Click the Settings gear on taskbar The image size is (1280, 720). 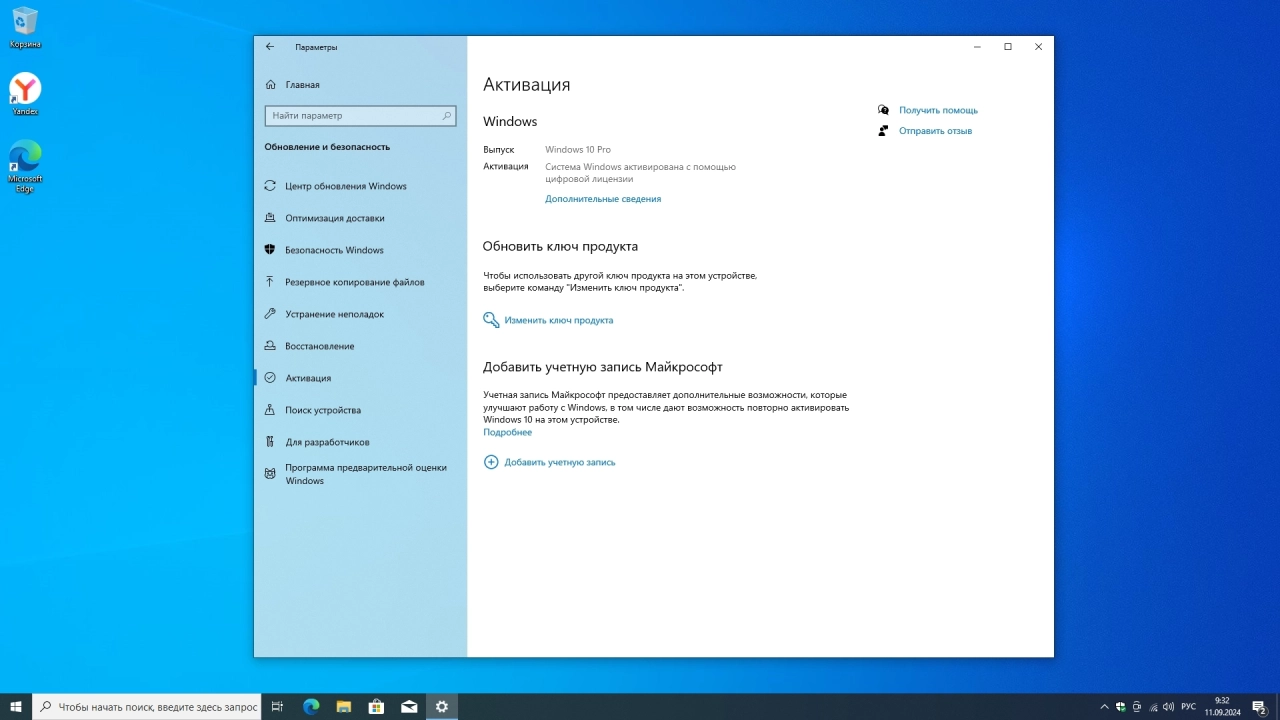pos(442,706)
